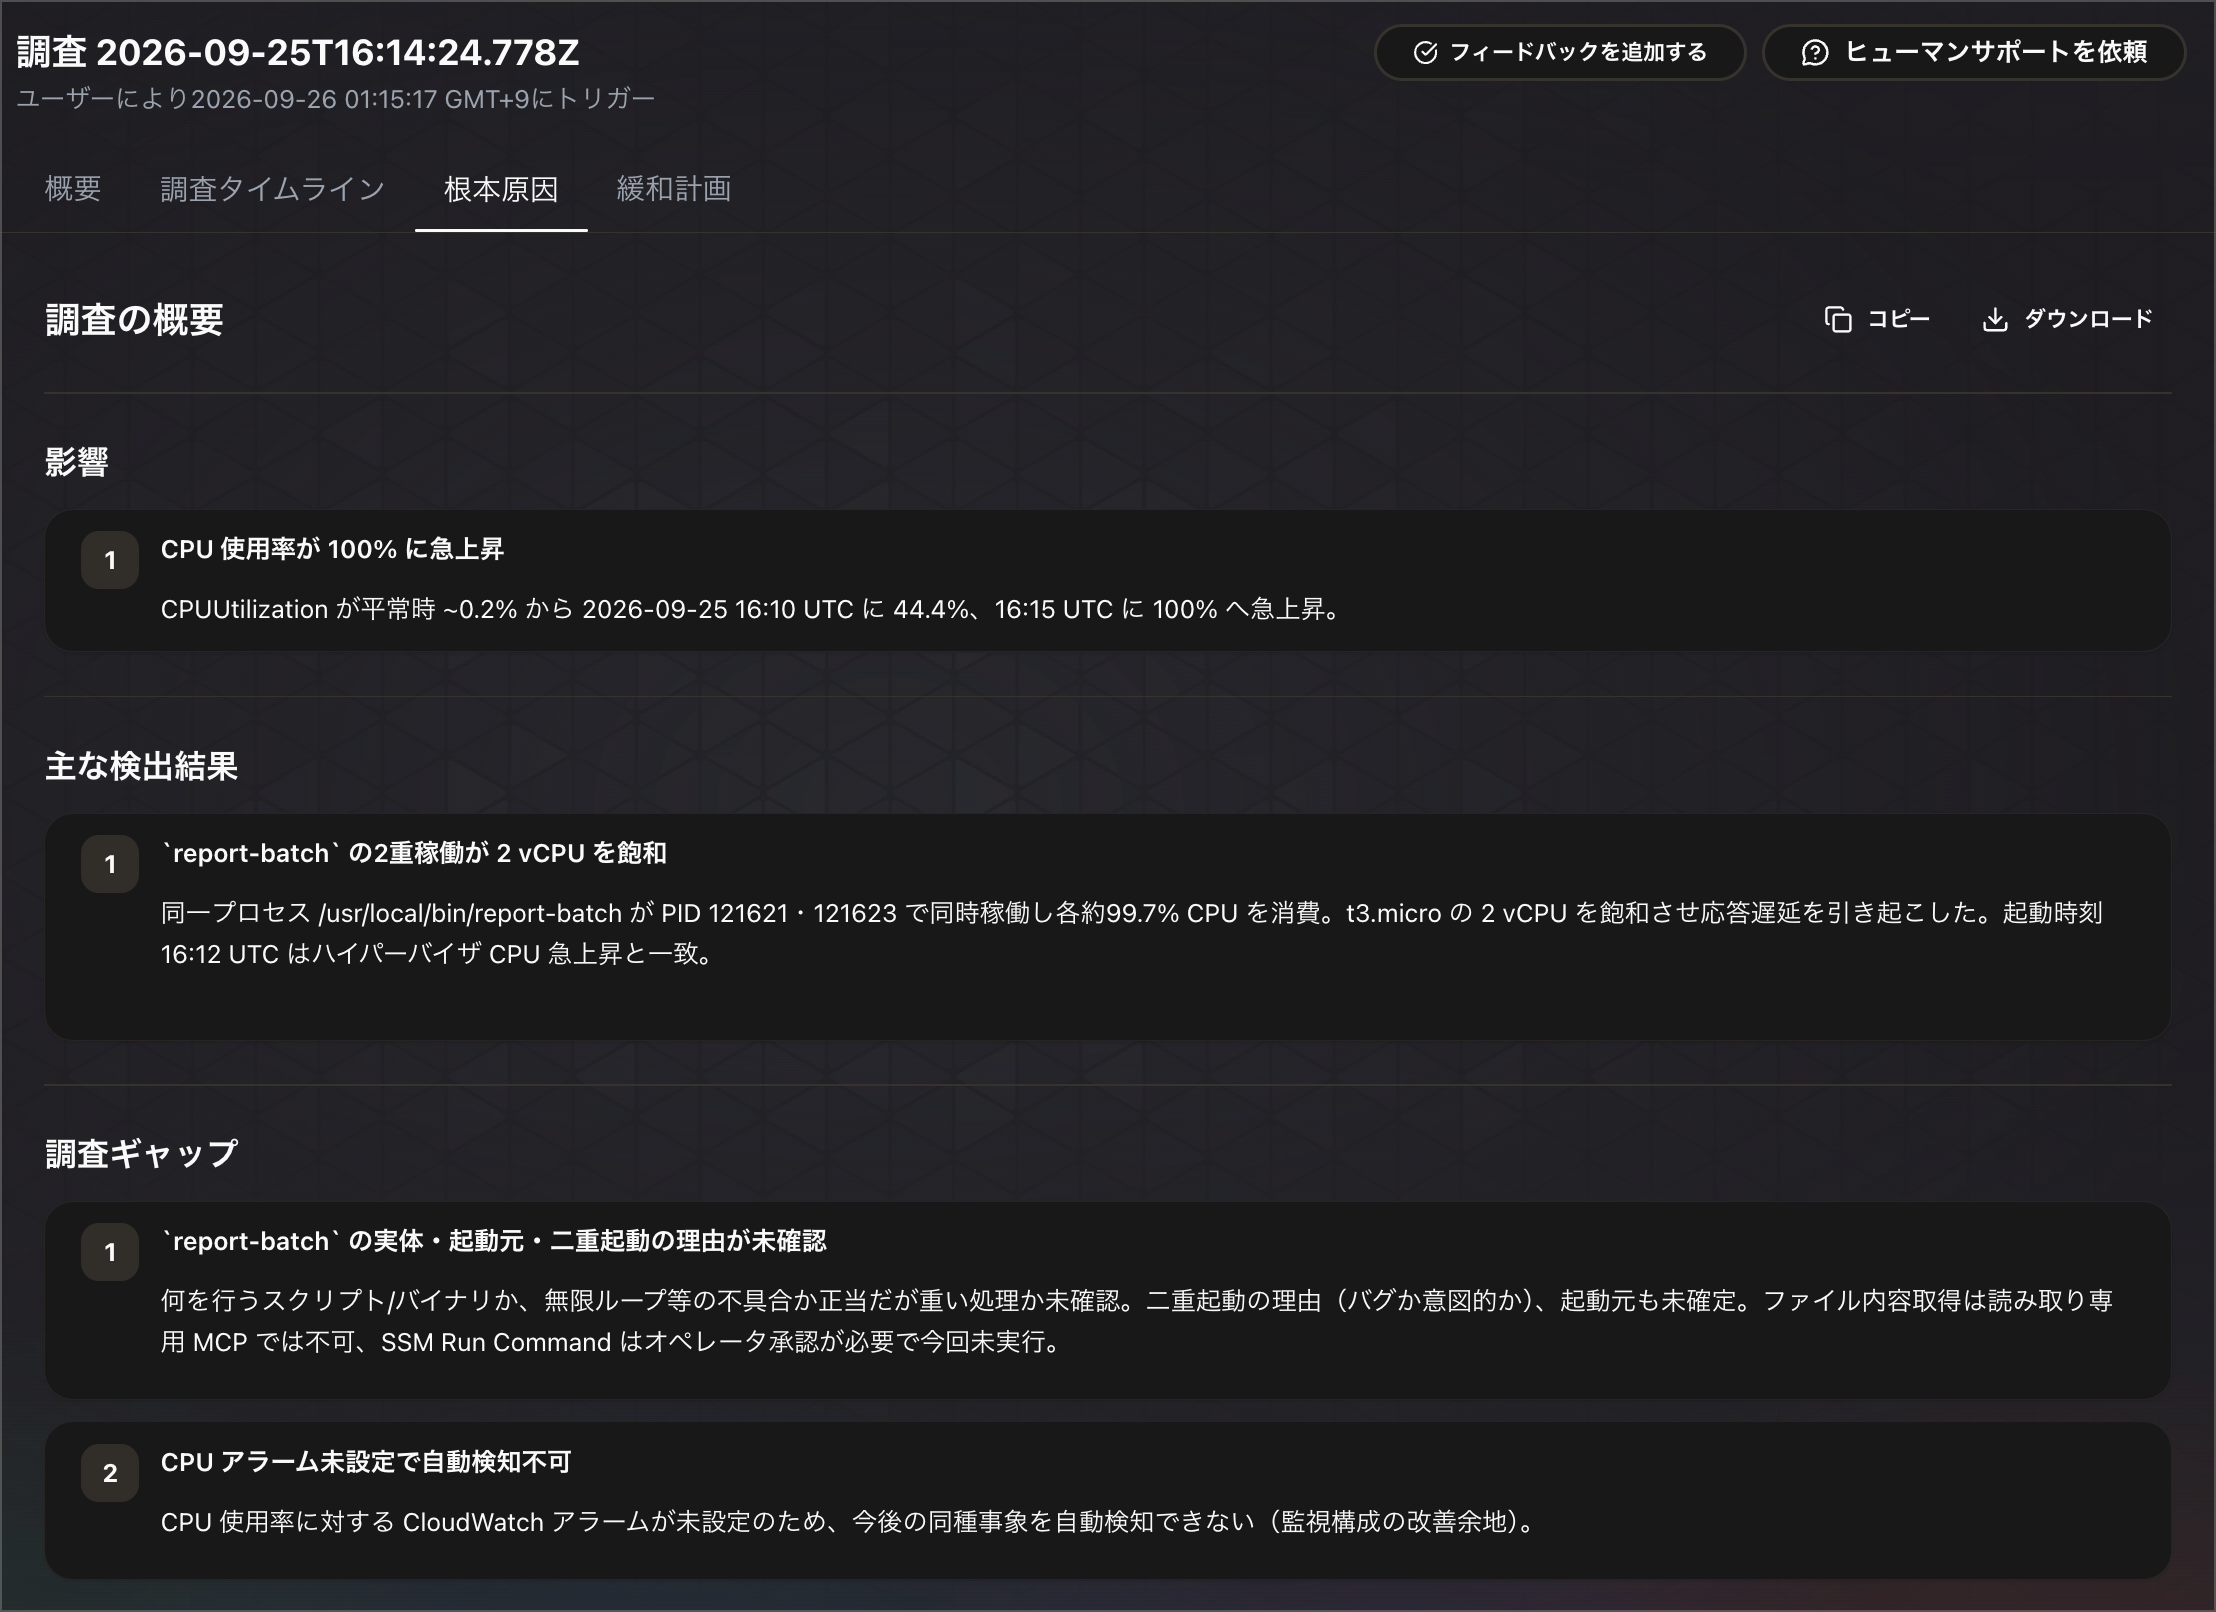Click title CPU アラーム未設定で自動検知不可

point(366,1462)
